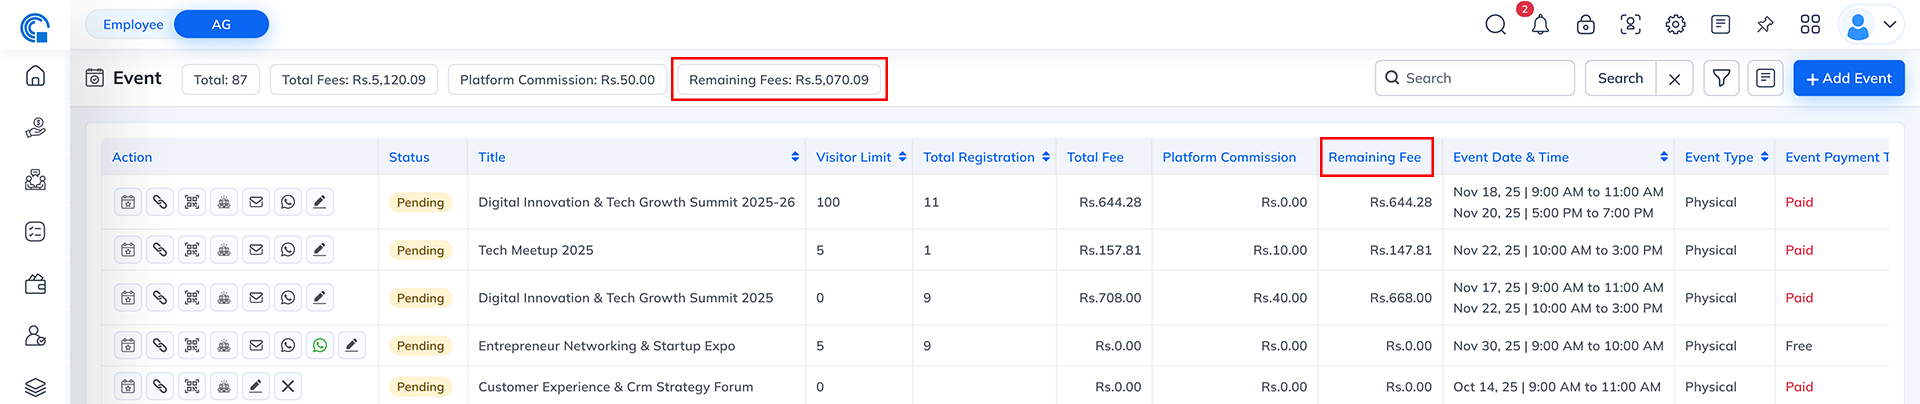1920x404 pixels.
Task: Open QR code for Tech Meetup 2025
Action: point(192,250)
